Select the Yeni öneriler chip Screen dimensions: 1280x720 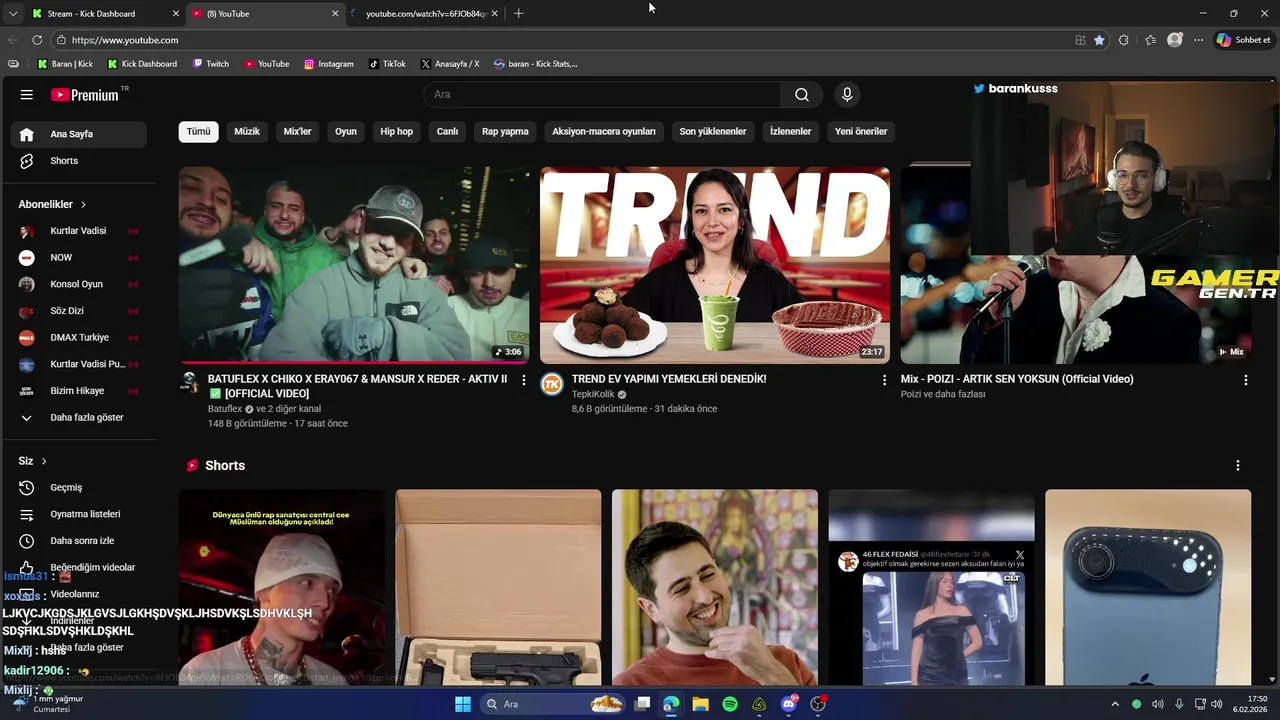[x=861, y=131]
